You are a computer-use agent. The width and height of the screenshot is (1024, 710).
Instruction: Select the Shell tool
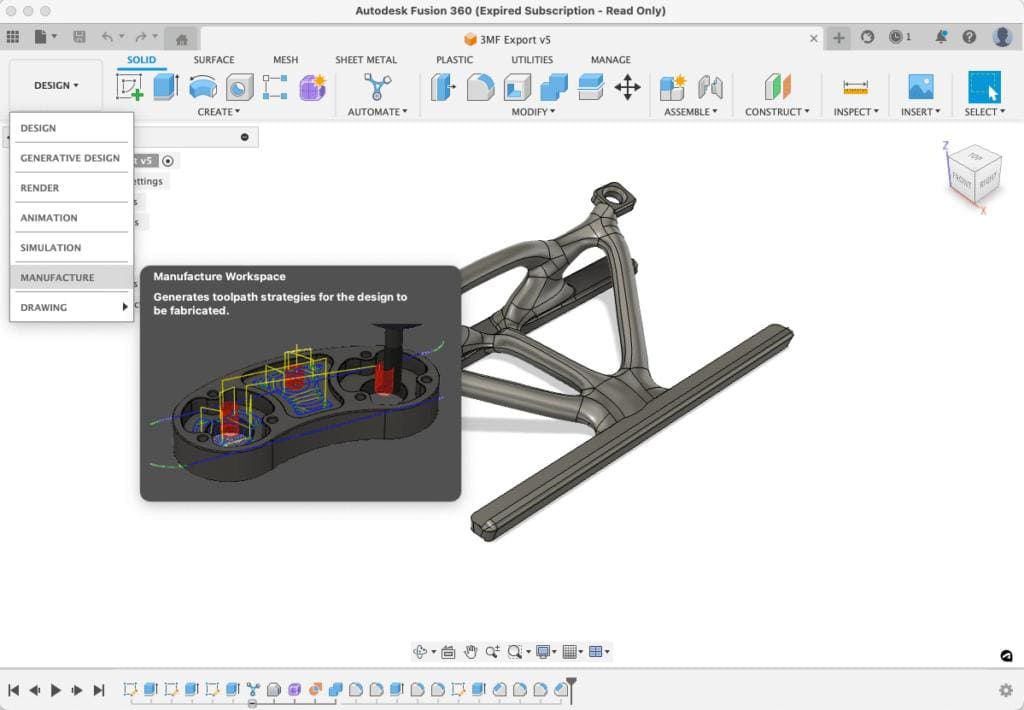[x=517, y=87]
